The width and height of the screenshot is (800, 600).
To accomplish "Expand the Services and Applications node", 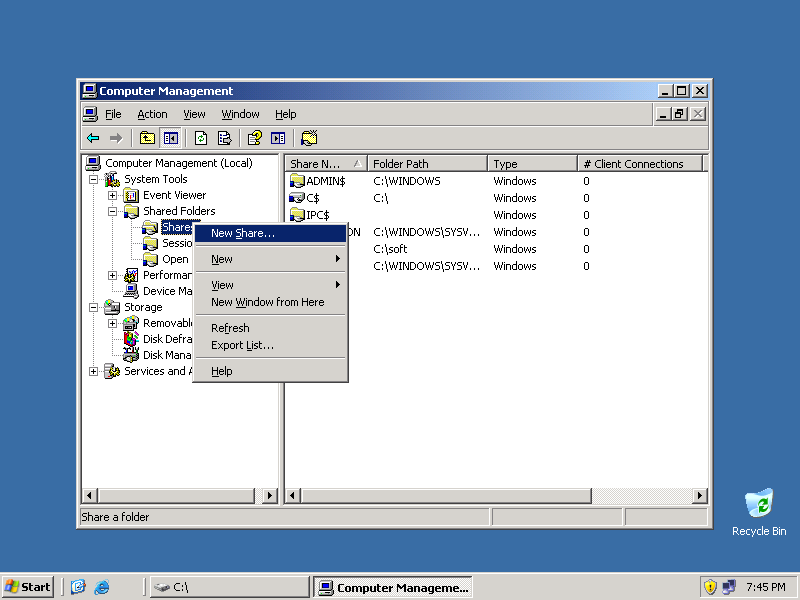I will pos(93,371).
